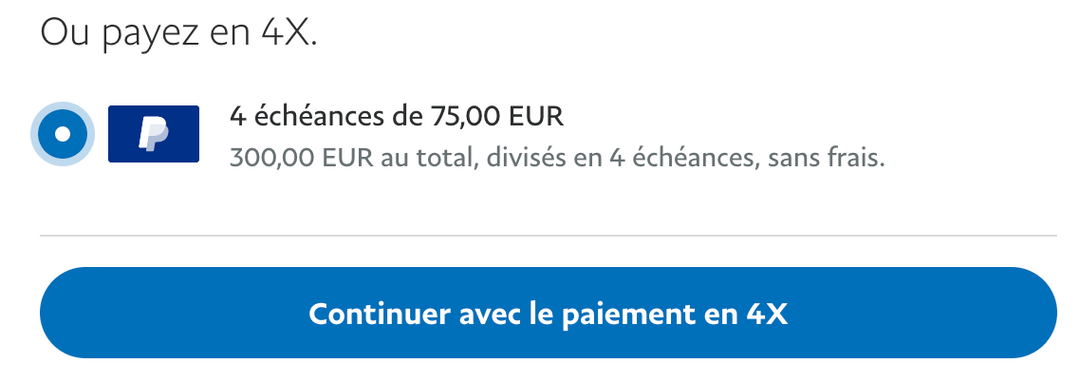This screenshot has width=1080, height=382.
Task: Select the 4X installments radio button
Action: pyautogui.click(x=62, y=134)
